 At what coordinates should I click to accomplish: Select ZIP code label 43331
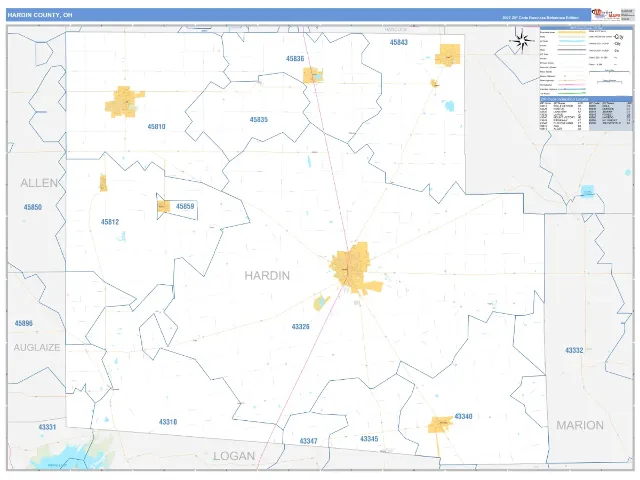47,427
